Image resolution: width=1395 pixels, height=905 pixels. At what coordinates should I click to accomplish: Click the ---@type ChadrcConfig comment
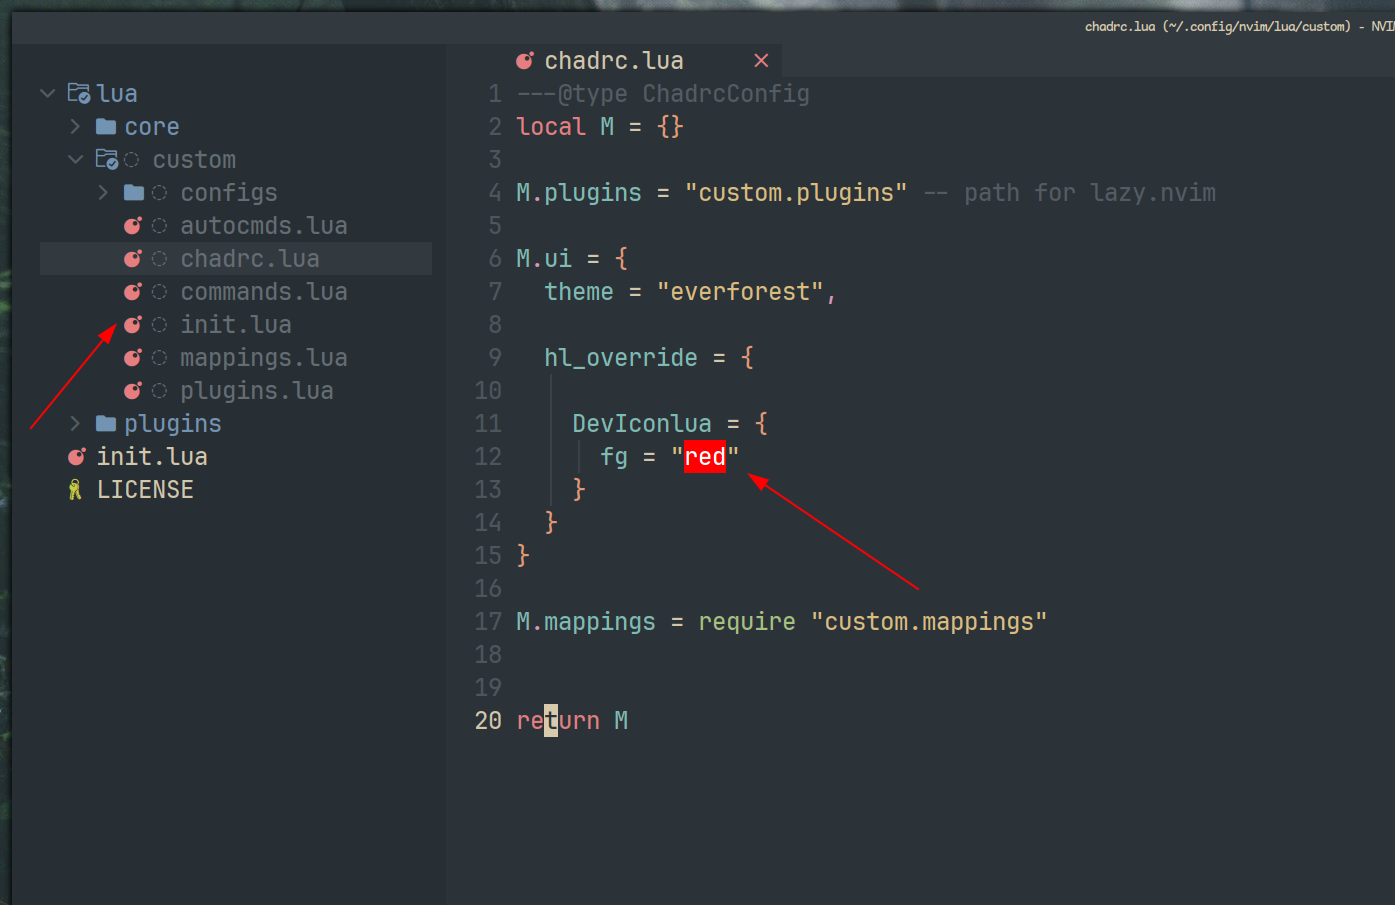[663, 94]
